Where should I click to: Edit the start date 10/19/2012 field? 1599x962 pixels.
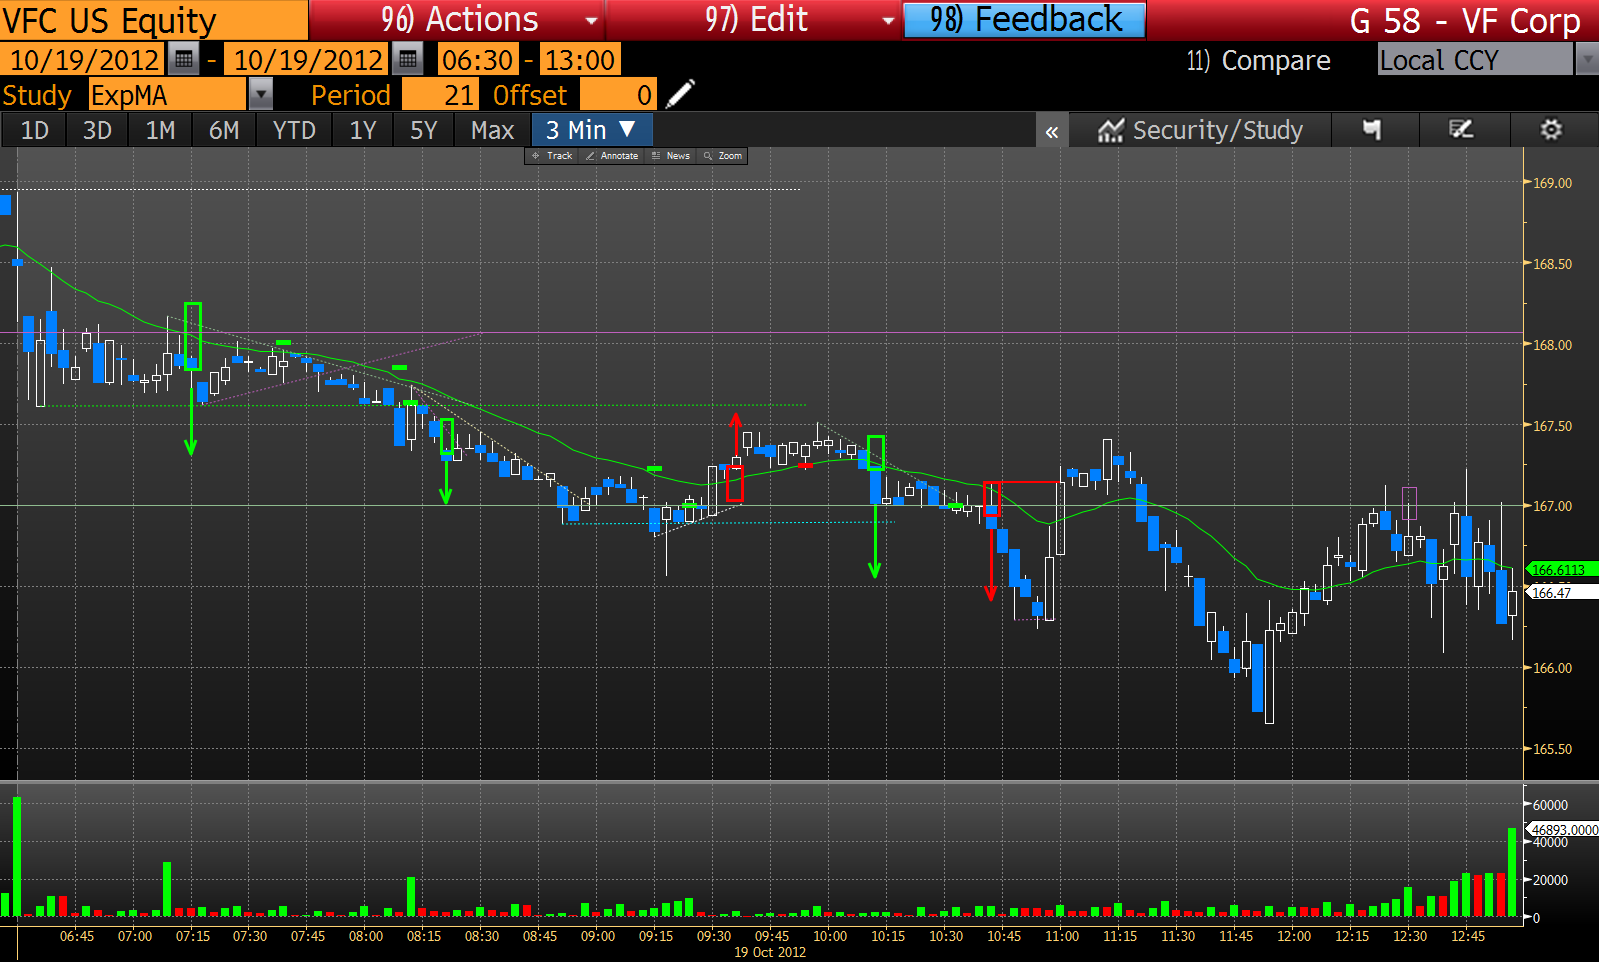84,60
